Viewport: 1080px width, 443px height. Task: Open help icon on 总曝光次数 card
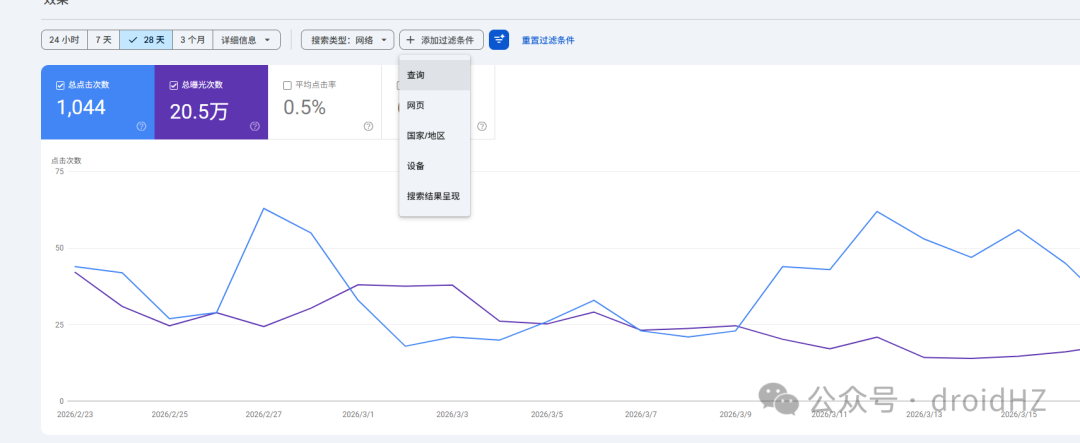255,126
